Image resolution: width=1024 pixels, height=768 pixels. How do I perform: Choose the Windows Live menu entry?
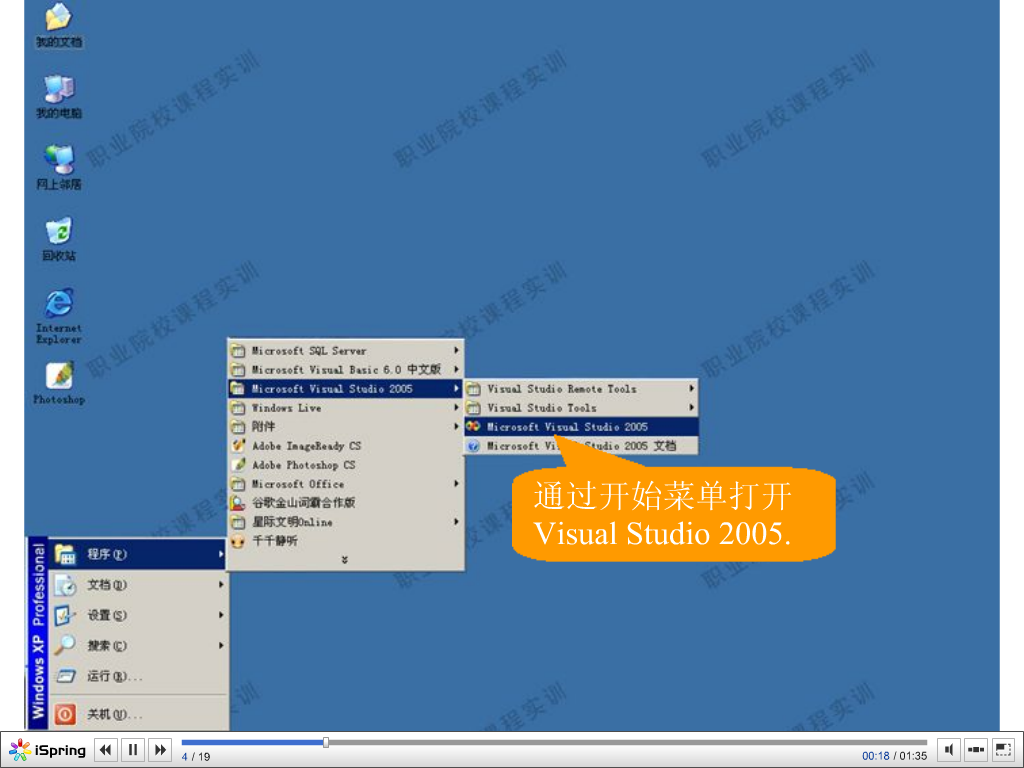(346, 408)
